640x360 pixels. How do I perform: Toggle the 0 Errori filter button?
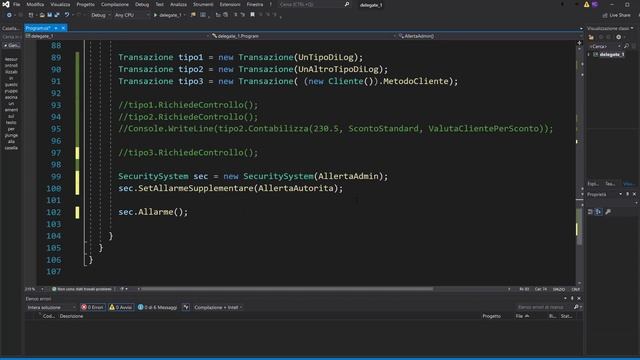tap(93, 307)
